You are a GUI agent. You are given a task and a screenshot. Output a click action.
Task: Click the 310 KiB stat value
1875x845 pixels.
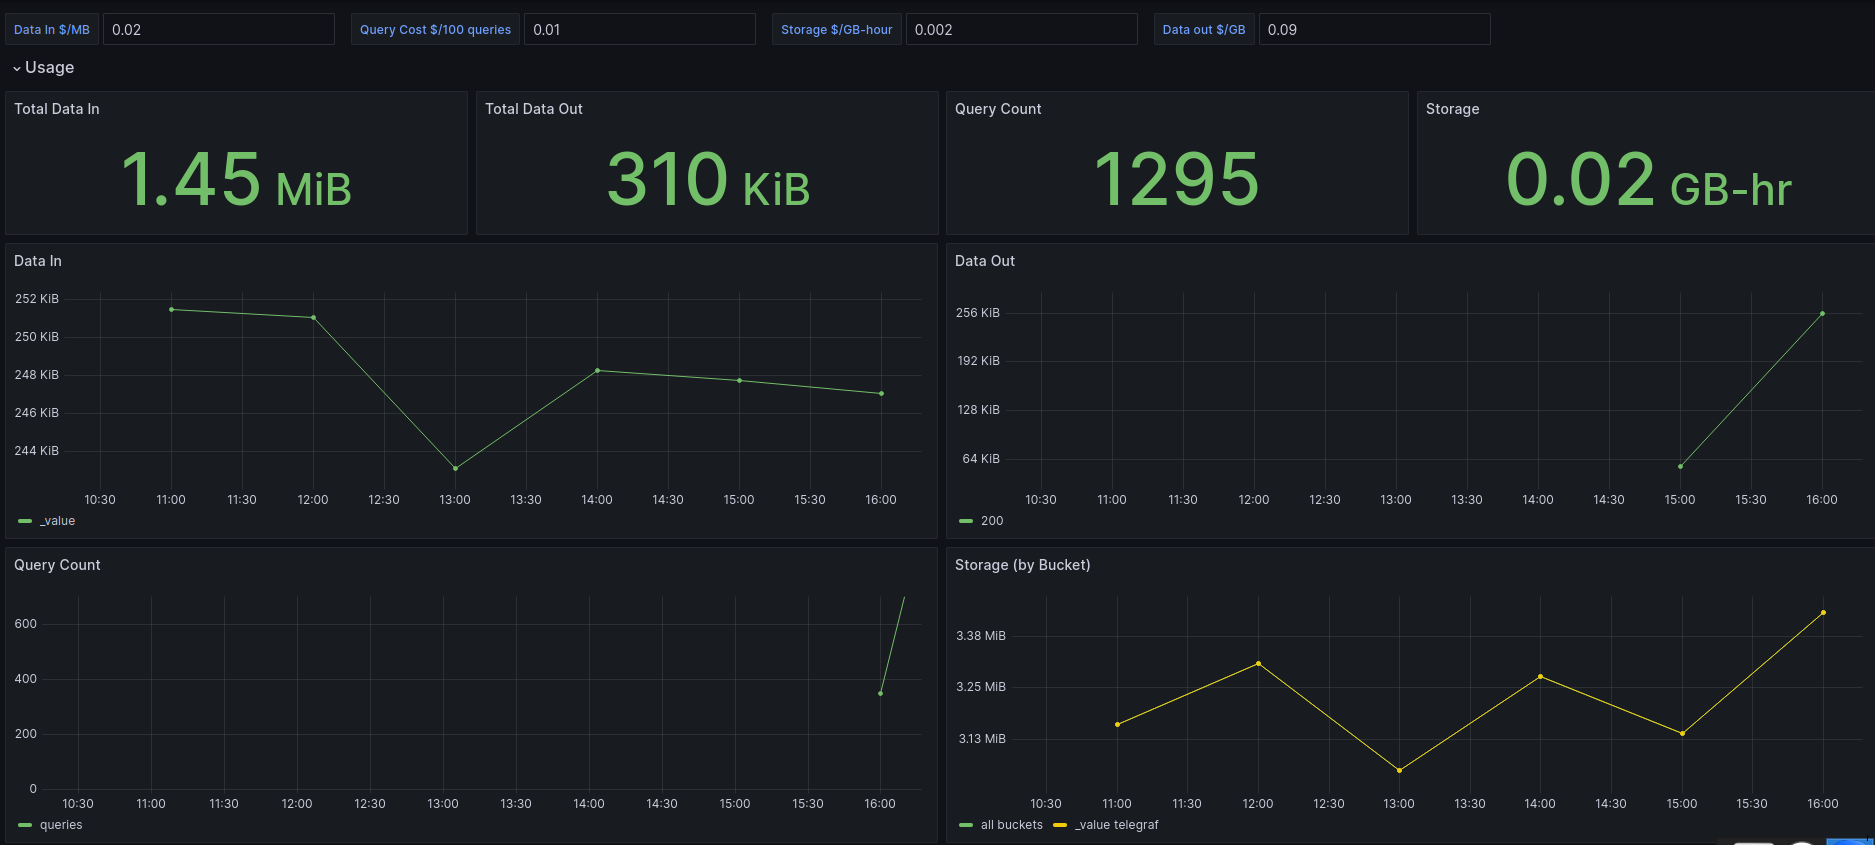pyautogui.click(x=708, y=180)
